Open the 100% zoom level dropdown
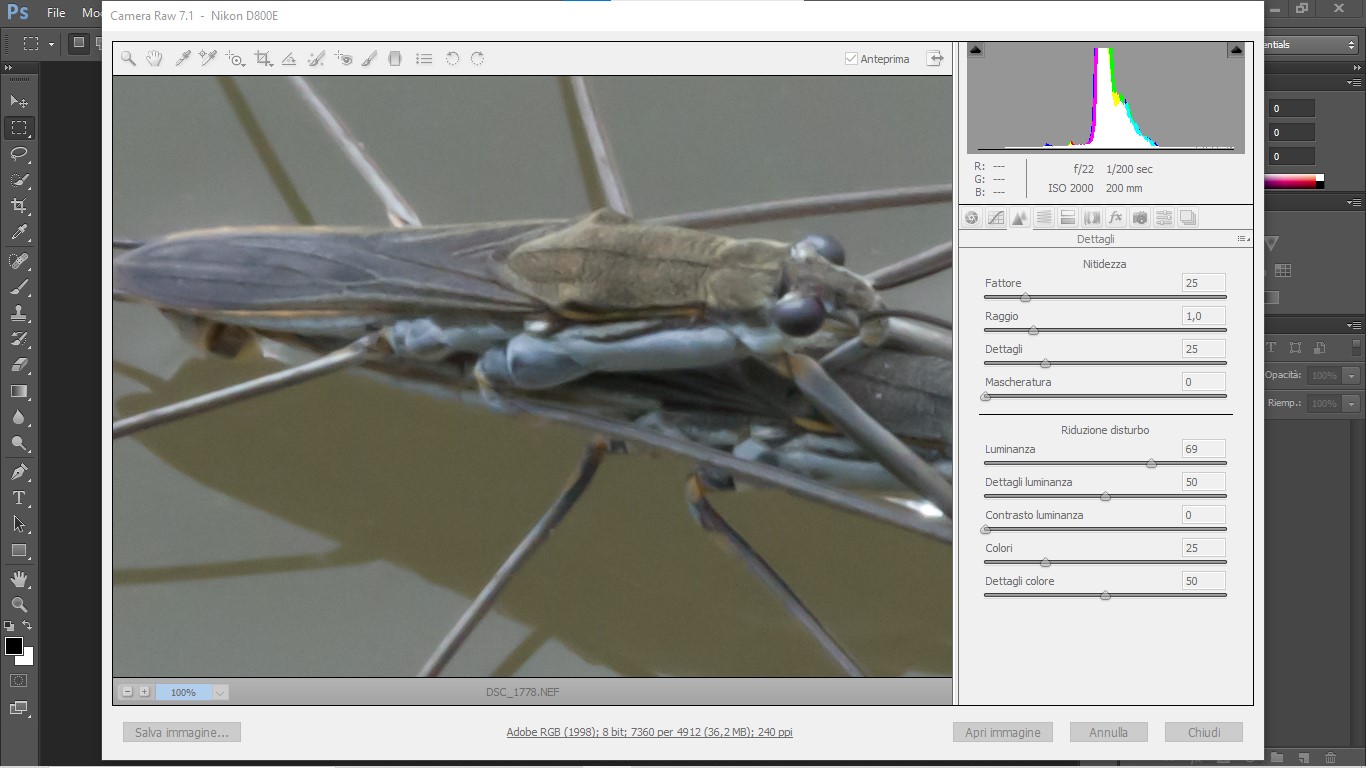This screenshot has width=1366, height=768. (220, 692)
